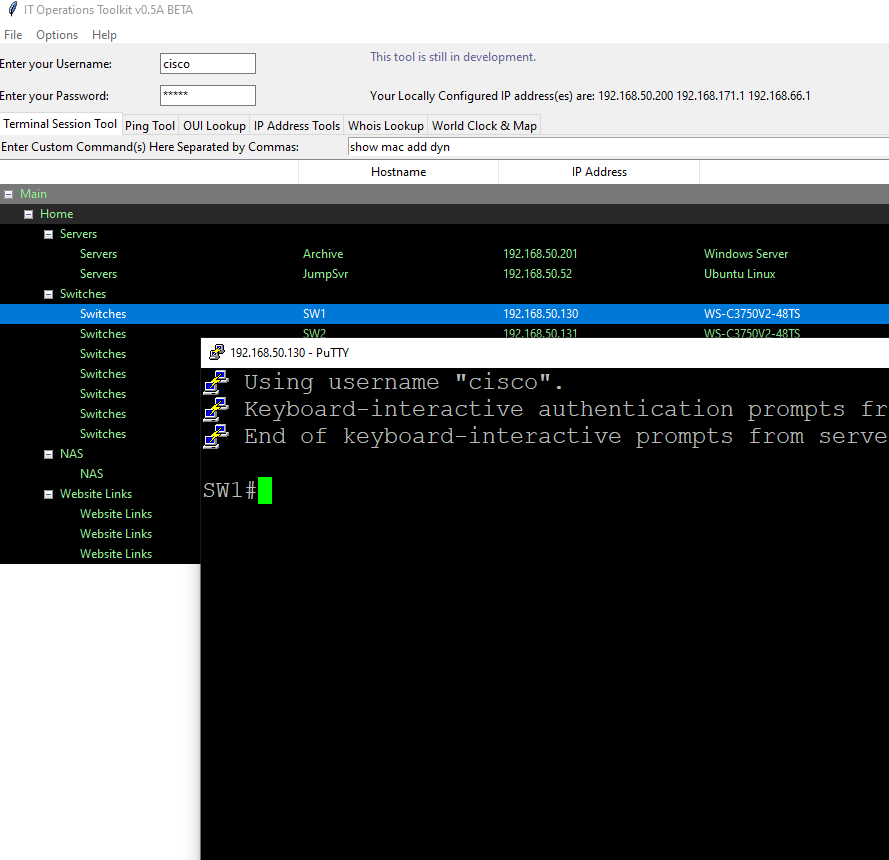Click the feather app icon in title bar
The image size is (889, 860).
coord(12,9)
